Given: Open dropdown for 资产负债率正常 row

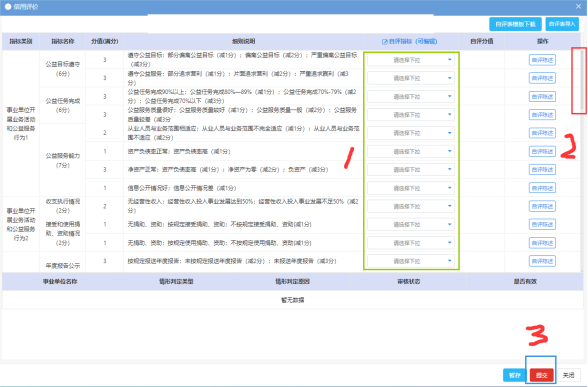Looking at the screenshot, I should (411, 151).
